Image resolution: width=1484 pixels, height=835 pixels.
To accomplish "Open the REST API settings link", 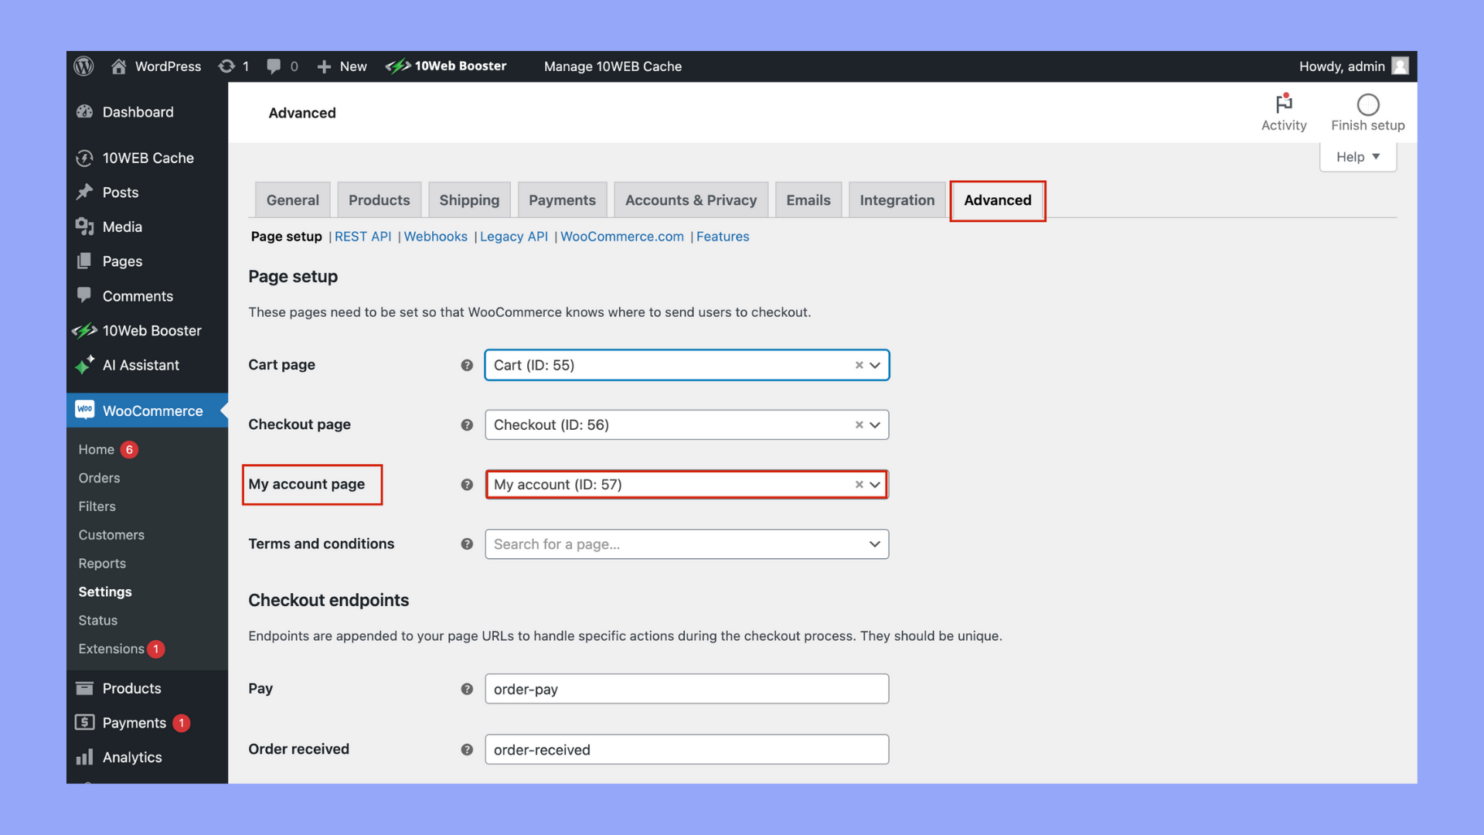I will click(363, 236).
